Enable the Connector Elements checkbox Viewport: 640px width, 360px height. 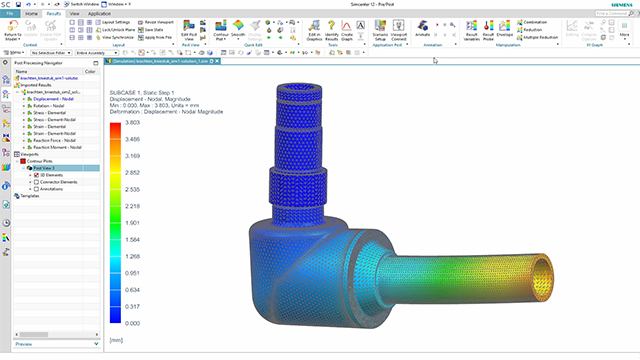pyautogui.click(x=36, y=182)
